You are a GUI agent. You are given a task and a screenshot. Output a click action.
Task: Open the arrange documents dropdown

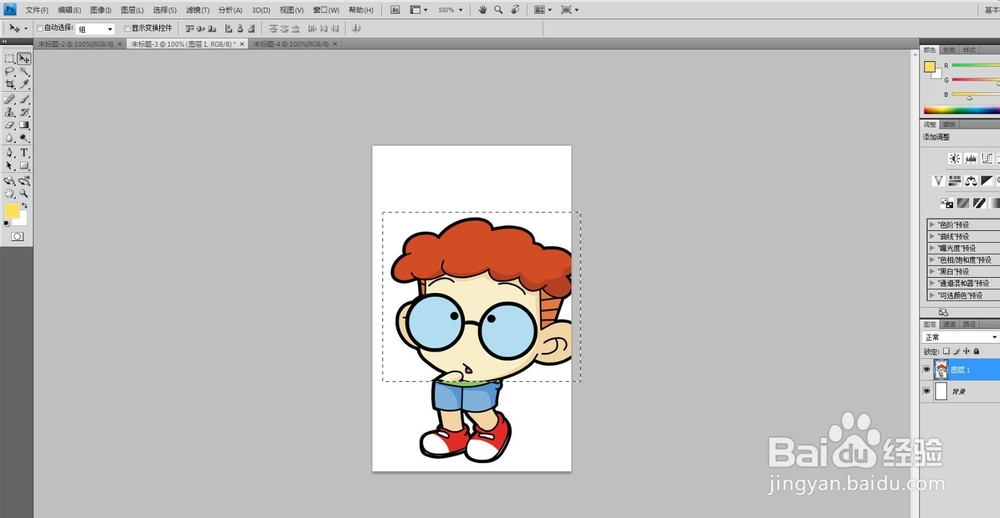click(x=542, y=10)
